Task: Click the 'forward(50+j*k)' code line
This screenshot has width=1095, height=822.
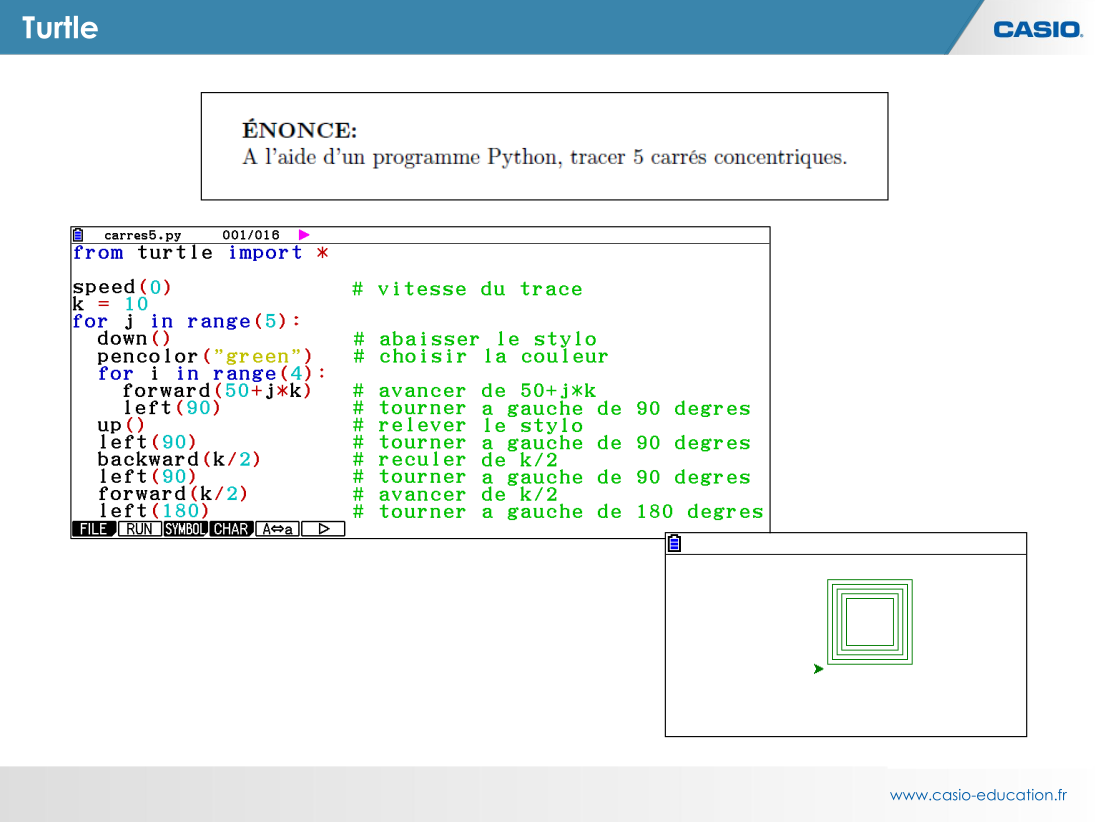Action: coord(216,390)
